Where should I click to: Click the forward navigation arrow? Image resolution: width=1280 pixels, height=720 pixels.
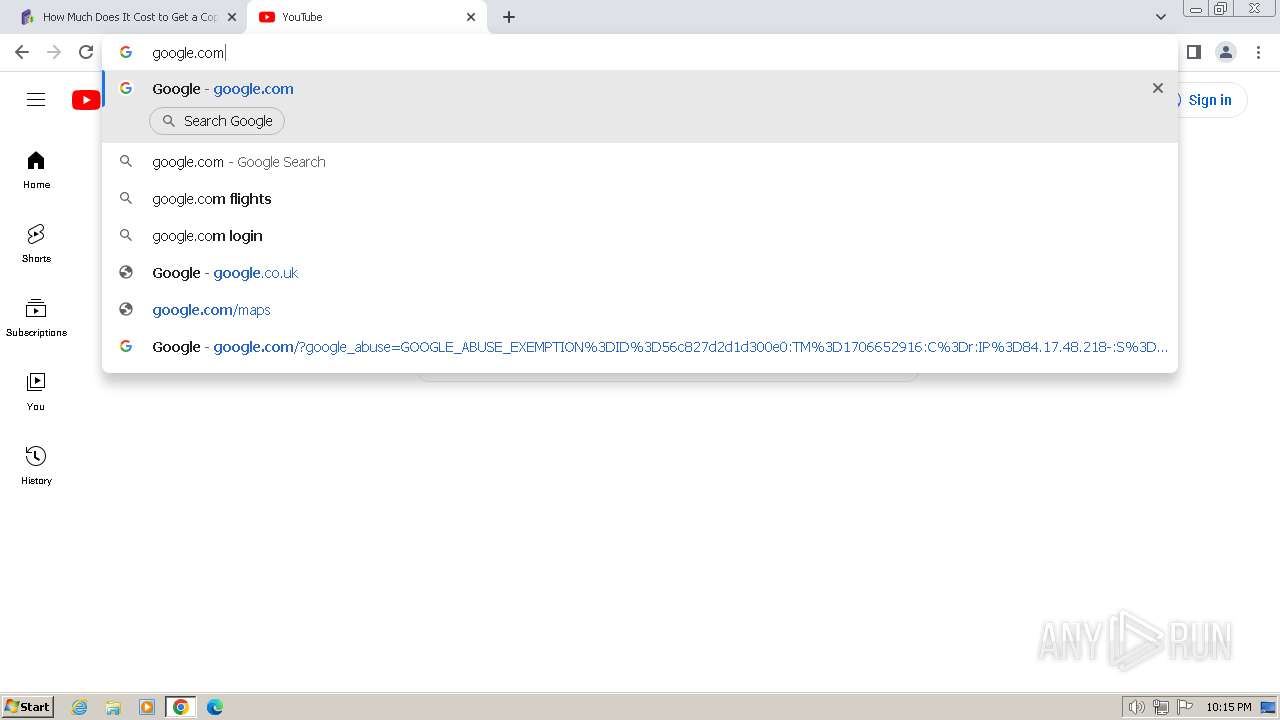coord(54,52)
